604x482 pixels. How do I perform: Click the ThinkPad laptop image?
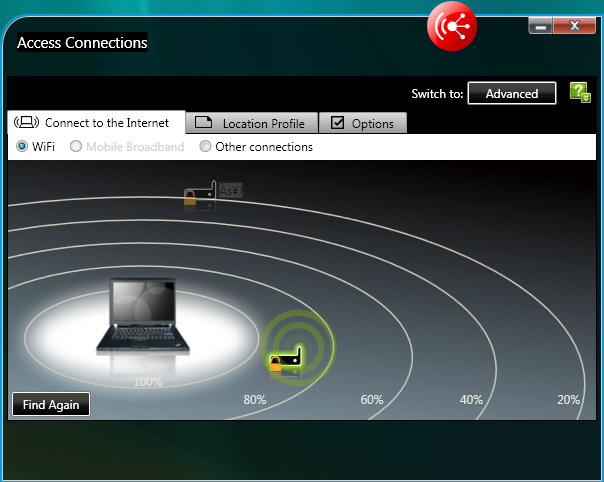pos(143,315)
